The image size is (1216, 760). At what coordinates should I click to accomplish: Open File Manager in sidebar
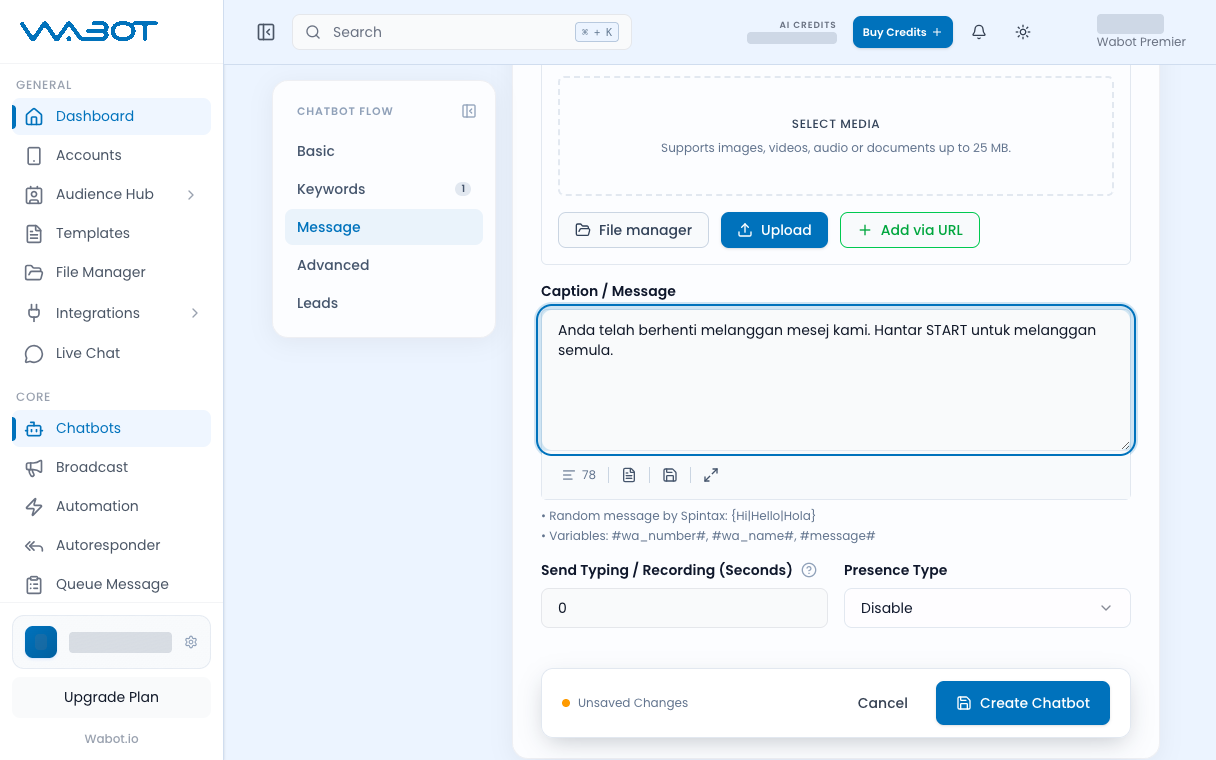(112, 272)
